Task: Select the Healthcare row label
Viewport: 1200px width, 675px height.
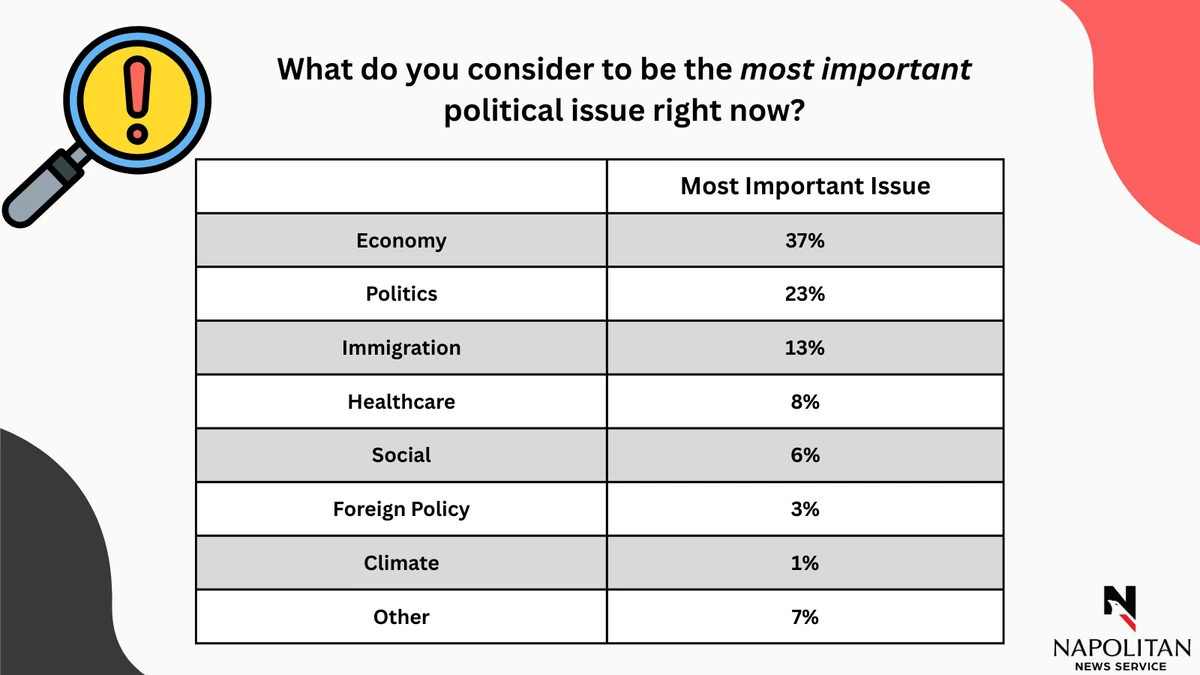Action: [401, 402]
